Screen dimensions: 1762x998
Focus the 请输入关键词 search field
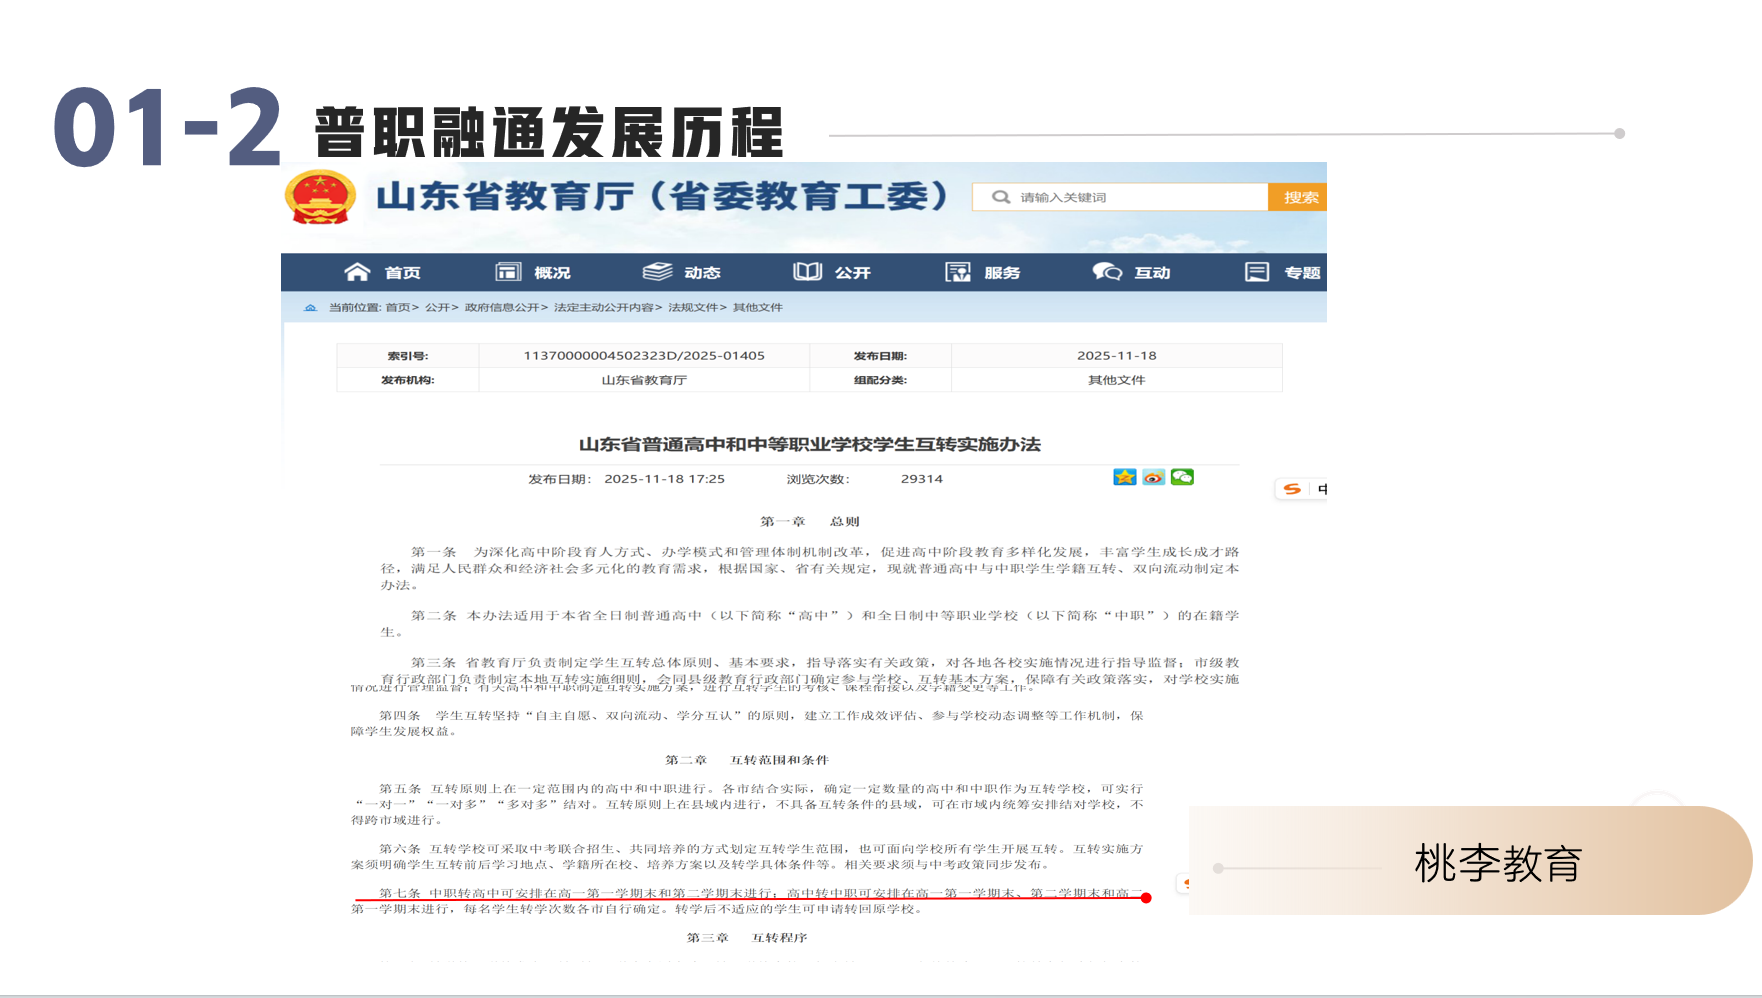1120,197
